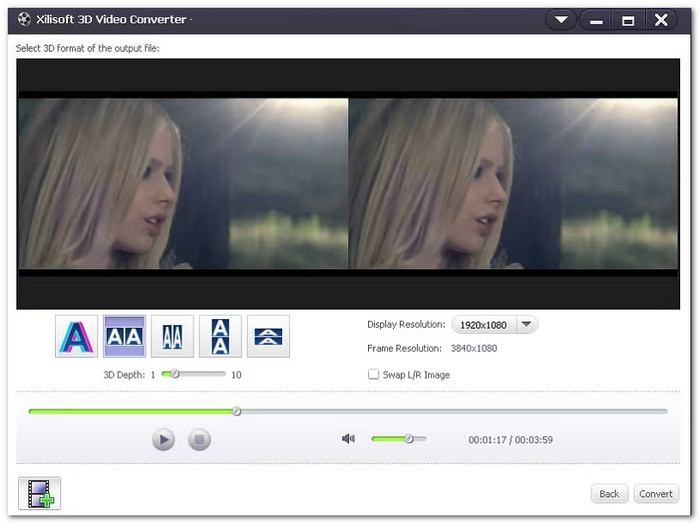Mute audio using the speaker icon
Image resolution: width=700 pixels, height=524 pixels.
[x=348, y=439]
